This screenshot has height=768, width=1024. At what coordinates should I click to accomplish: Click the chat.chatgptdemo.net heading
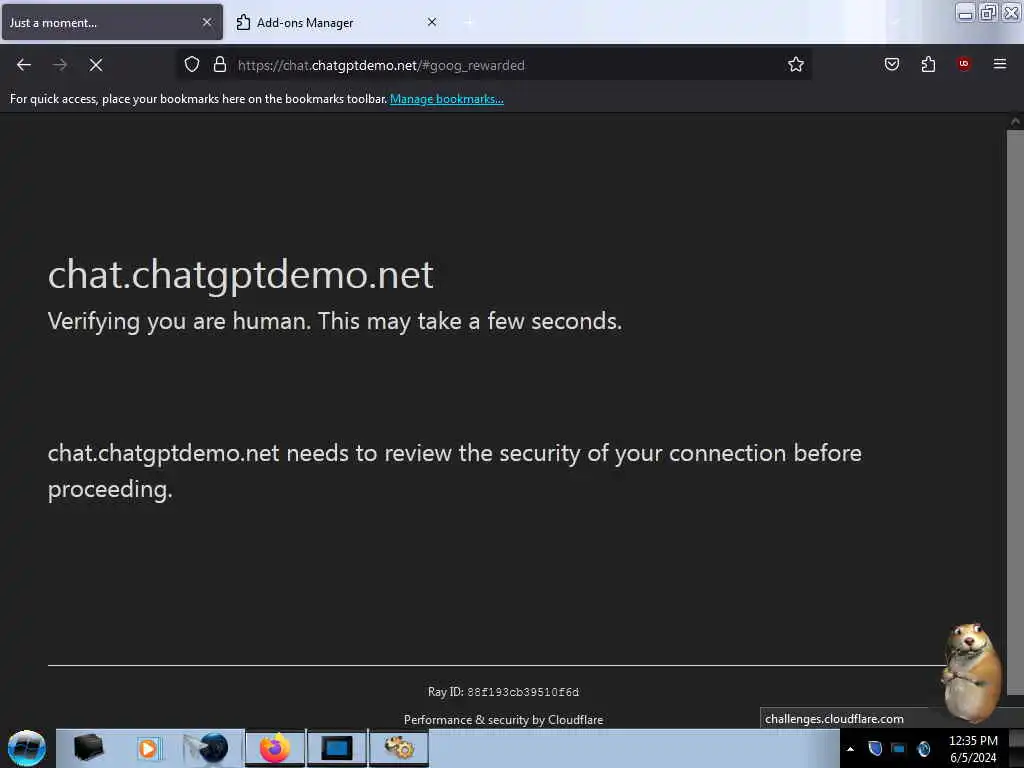tap(240, 274)
